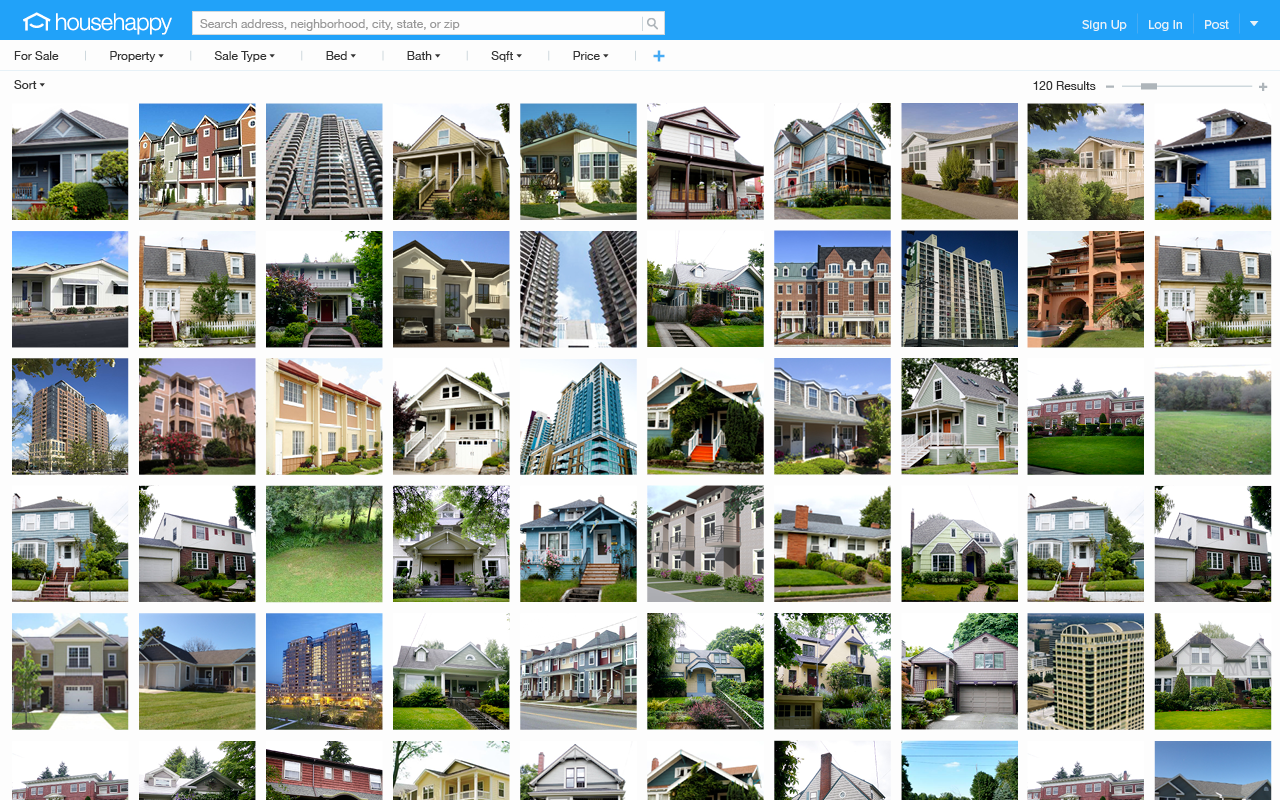This screenshot has height=800, width=1280.
Task: Open the Sqft filter dropdown
Action: [506, 56]
